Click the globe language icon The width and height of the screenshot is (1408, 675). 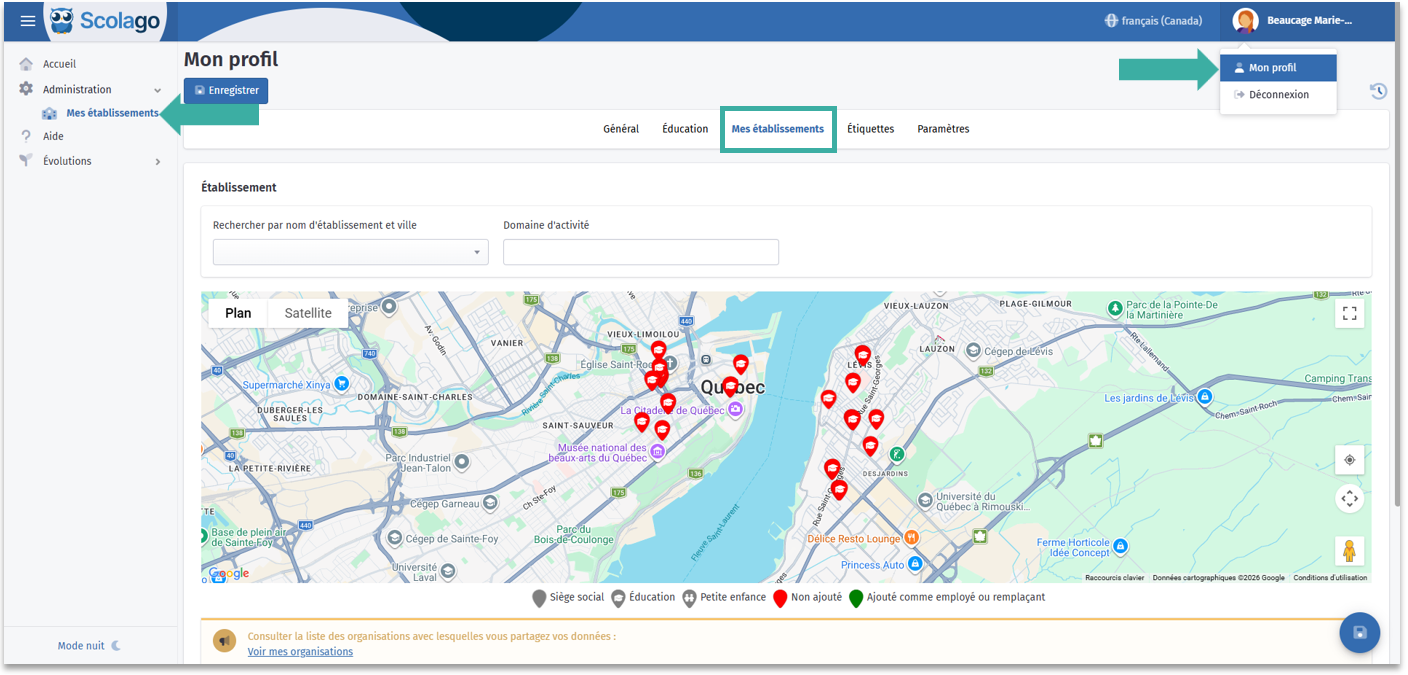1111,21
